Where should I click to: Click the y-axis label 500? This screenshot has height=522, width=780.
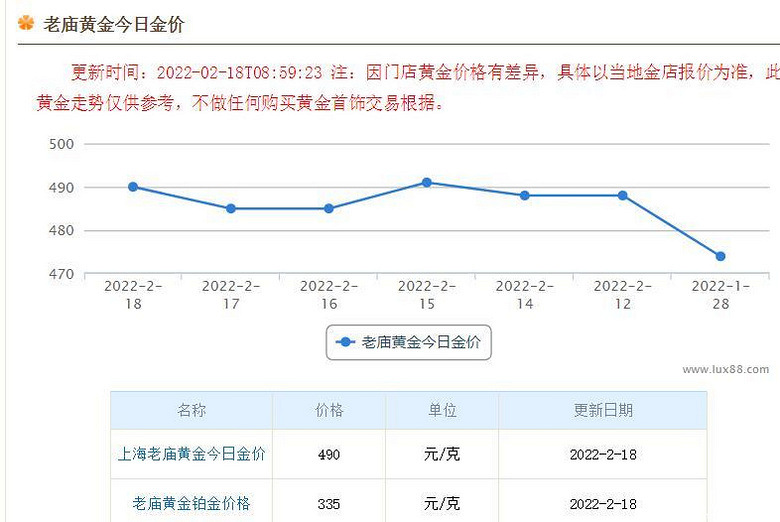pyautogui.click(x=61, y=144)
